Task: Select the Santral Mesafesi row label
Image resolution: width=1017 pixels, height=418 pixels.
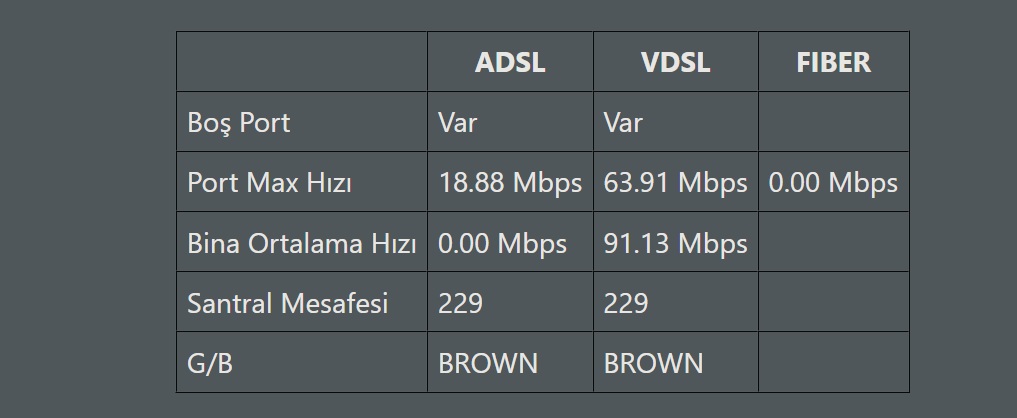Action: point(287,303)
